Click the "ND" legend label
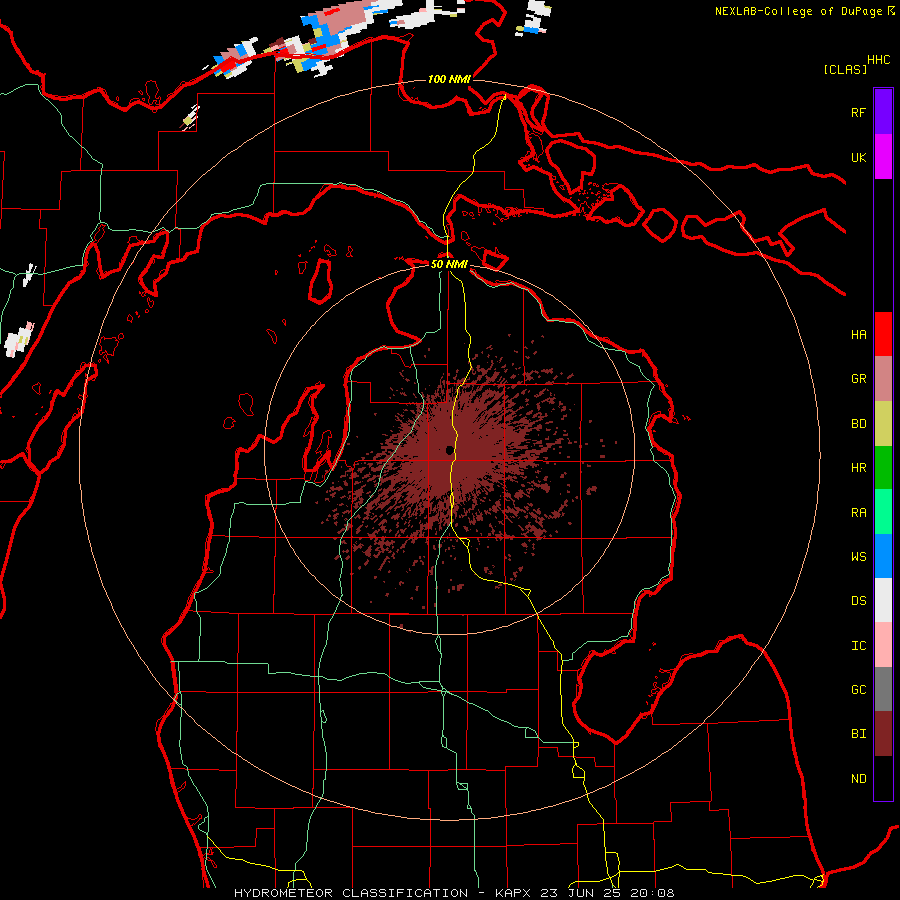This screenshot has height=900, width=900. (858, 778)
